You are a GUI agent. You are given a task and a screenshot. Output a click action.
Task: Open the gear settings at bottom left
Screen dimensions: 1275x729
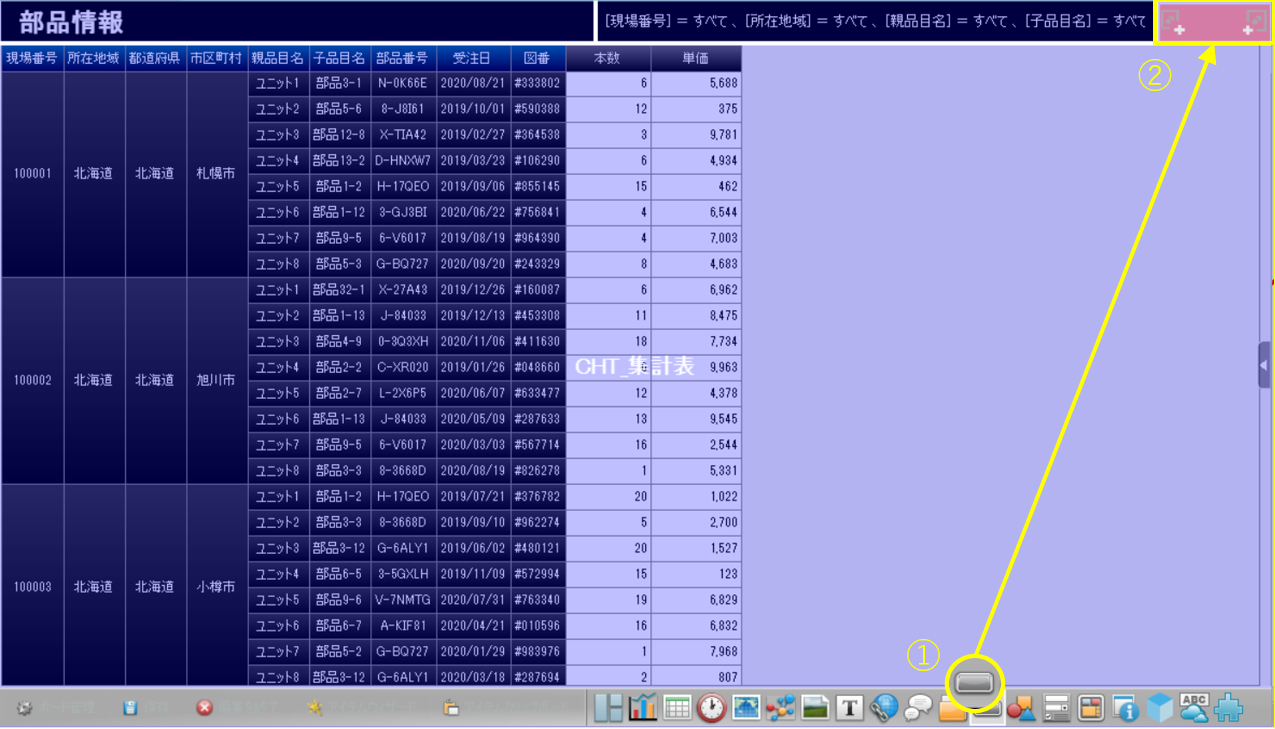pos(25,708)
